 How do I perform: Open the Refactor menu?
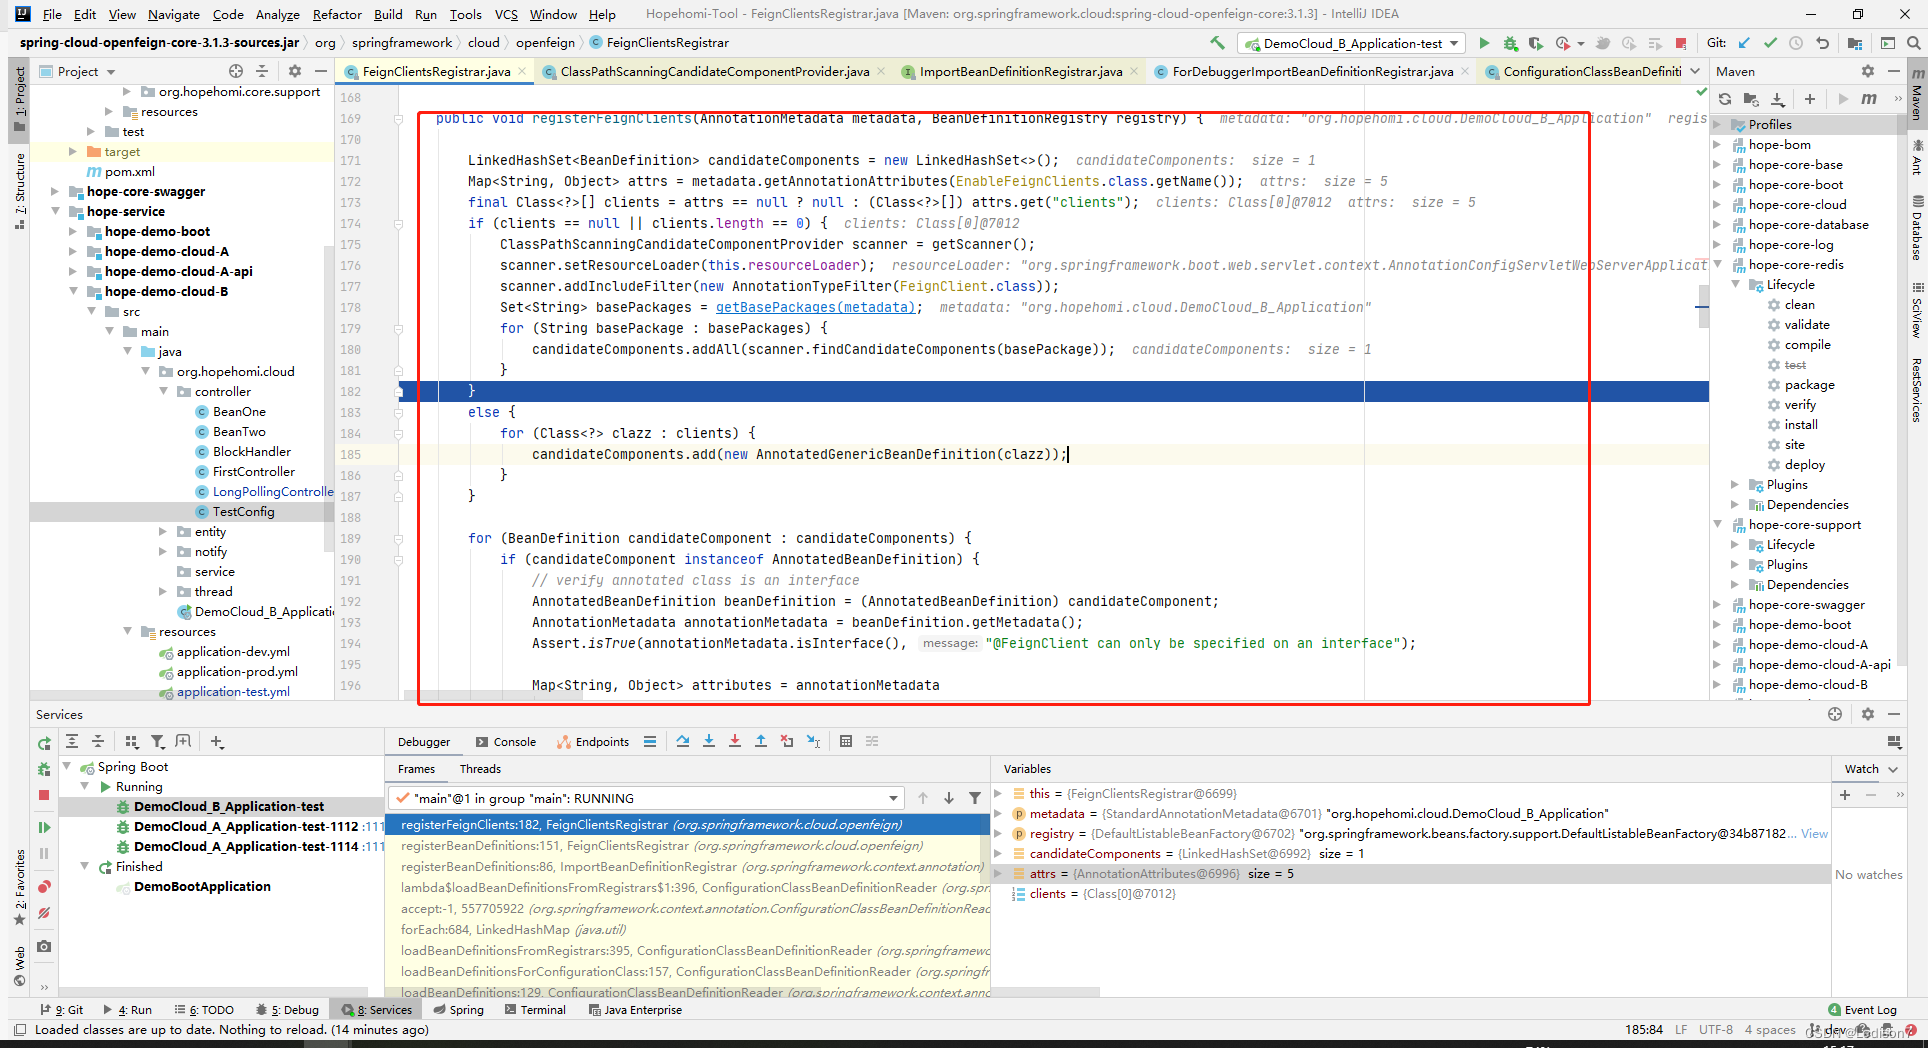(337, 14)
